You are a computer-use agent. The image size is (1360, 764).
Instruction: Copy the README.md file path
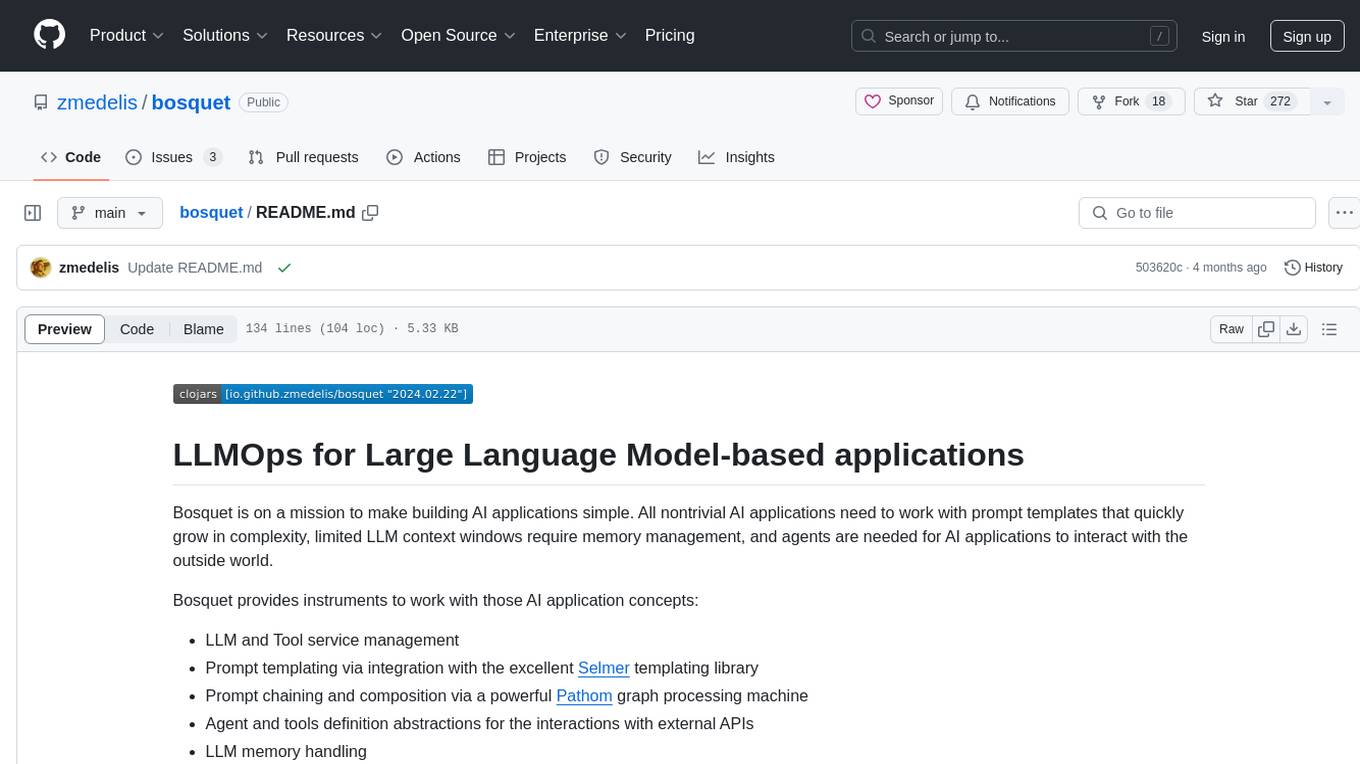pyautogui.click(x=371, y=212)
